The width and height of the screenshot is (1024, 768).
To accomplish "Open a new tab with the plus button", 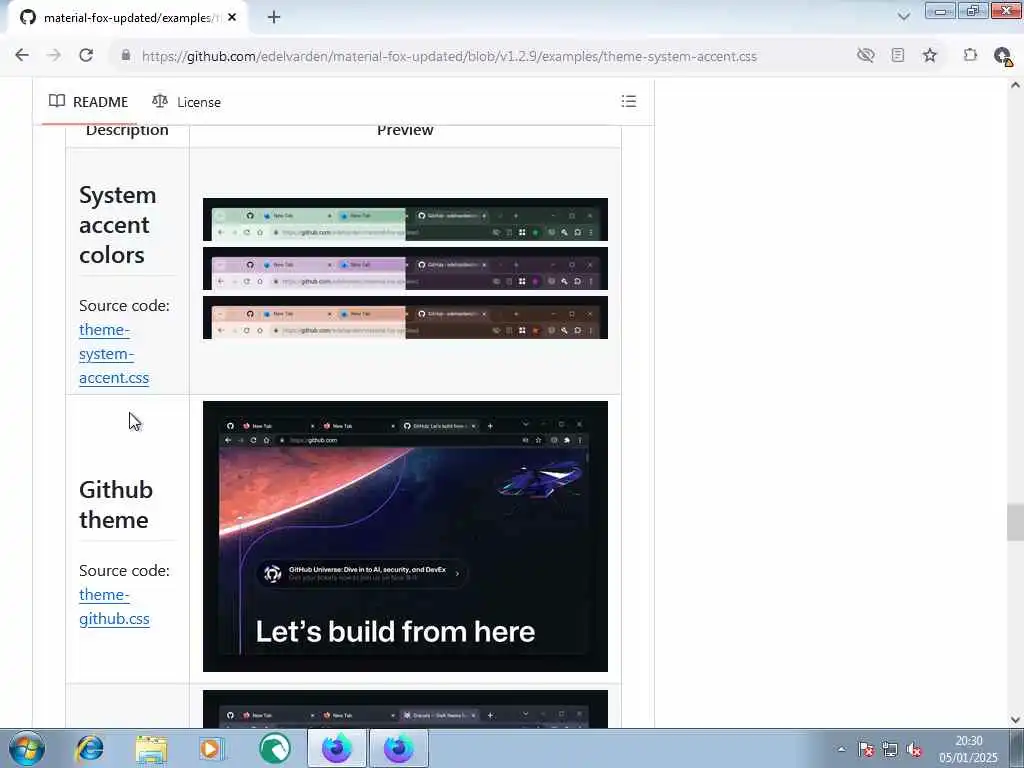I will click(274, 17).
